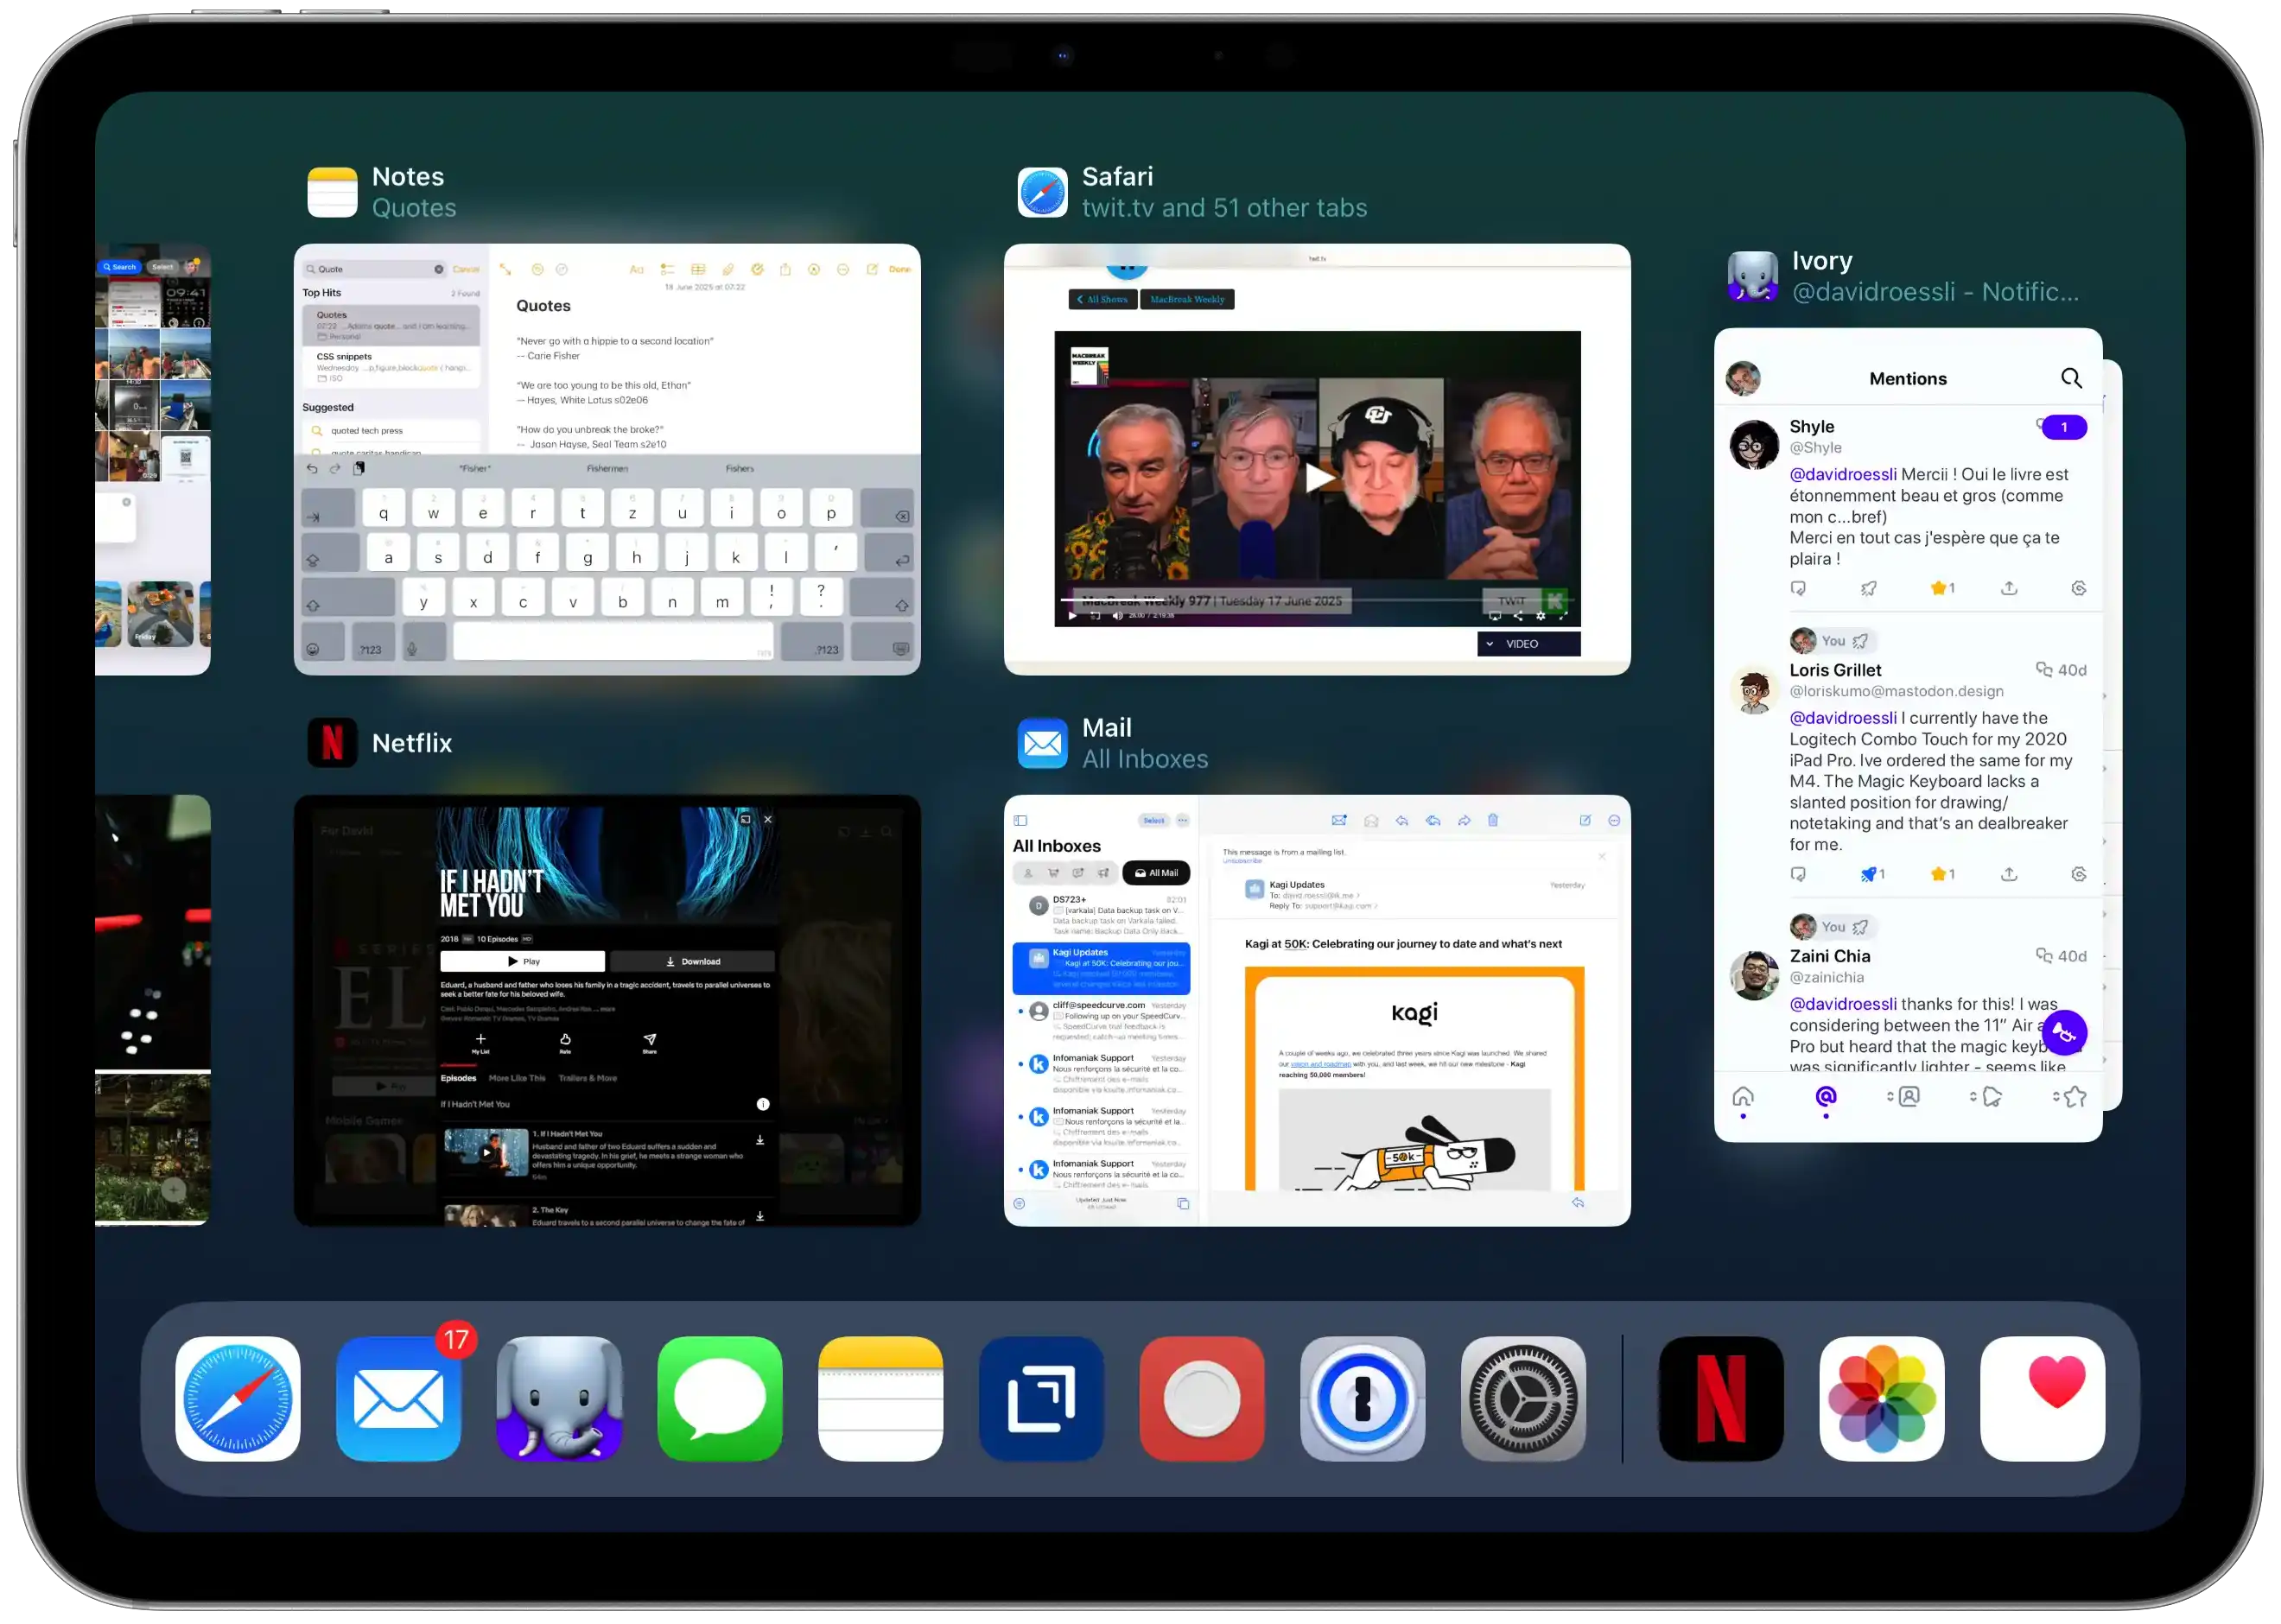Screen dimensions: 2281x1624
Task: Open Shyle's post settings gear menu
Action: coord(2078,588)
